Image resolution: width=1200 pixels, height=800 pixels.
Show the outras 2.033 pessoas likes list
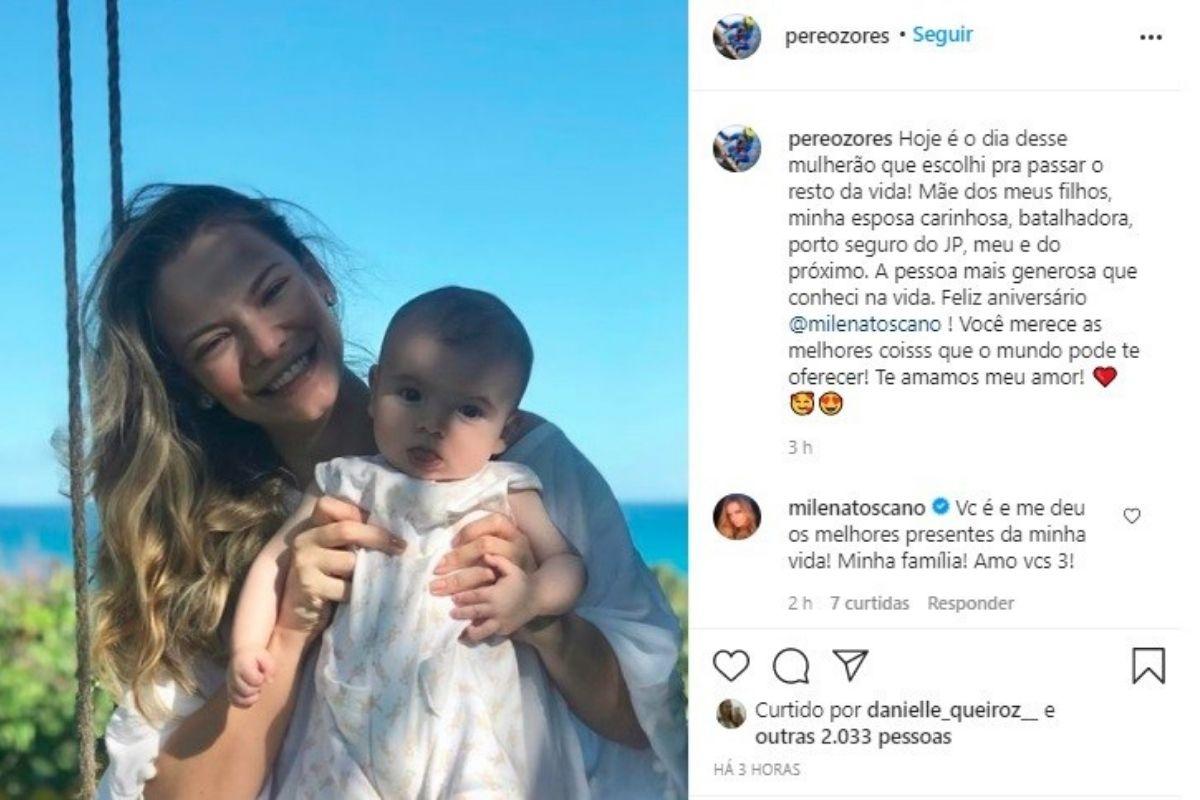[853, 737]
